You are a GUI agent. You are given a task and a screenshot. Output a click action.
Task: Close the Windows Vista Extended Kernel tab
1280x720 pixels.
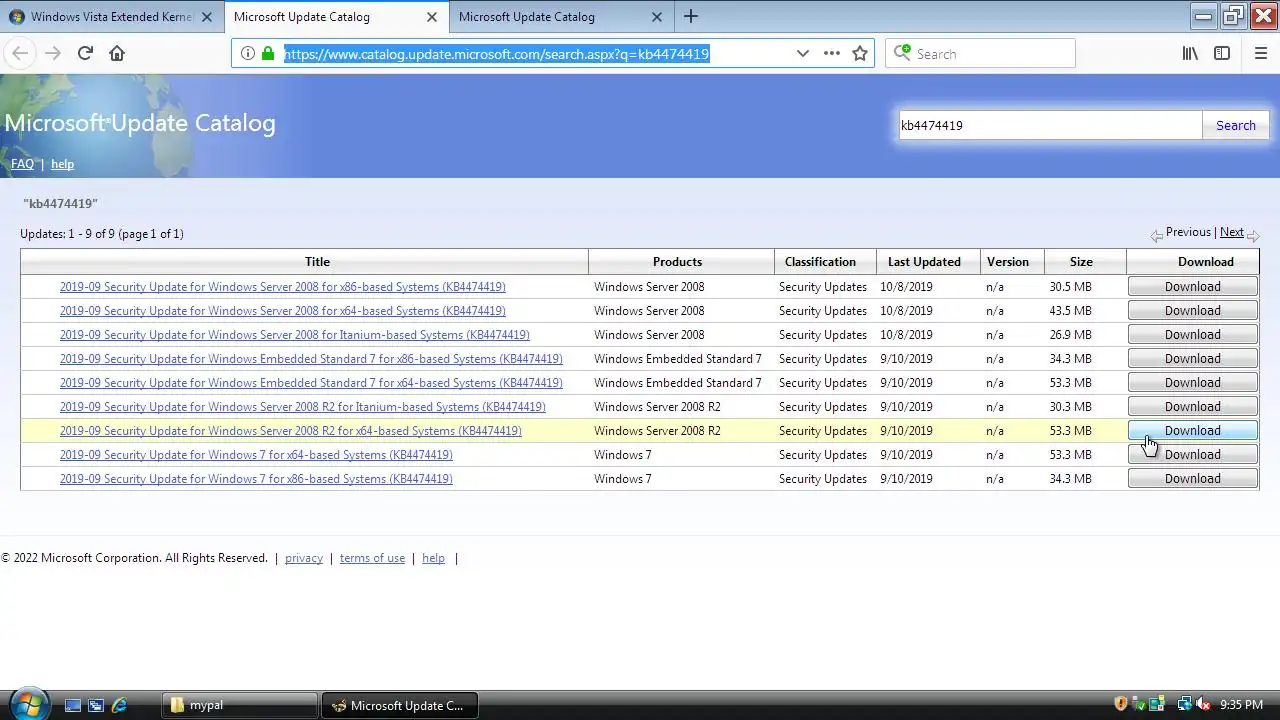(206, 17)
